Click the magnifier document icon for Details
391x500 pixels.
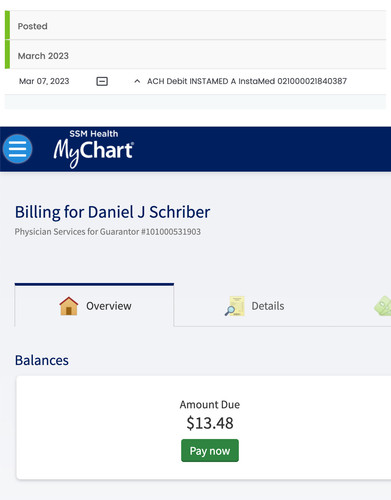click(235, 306)
